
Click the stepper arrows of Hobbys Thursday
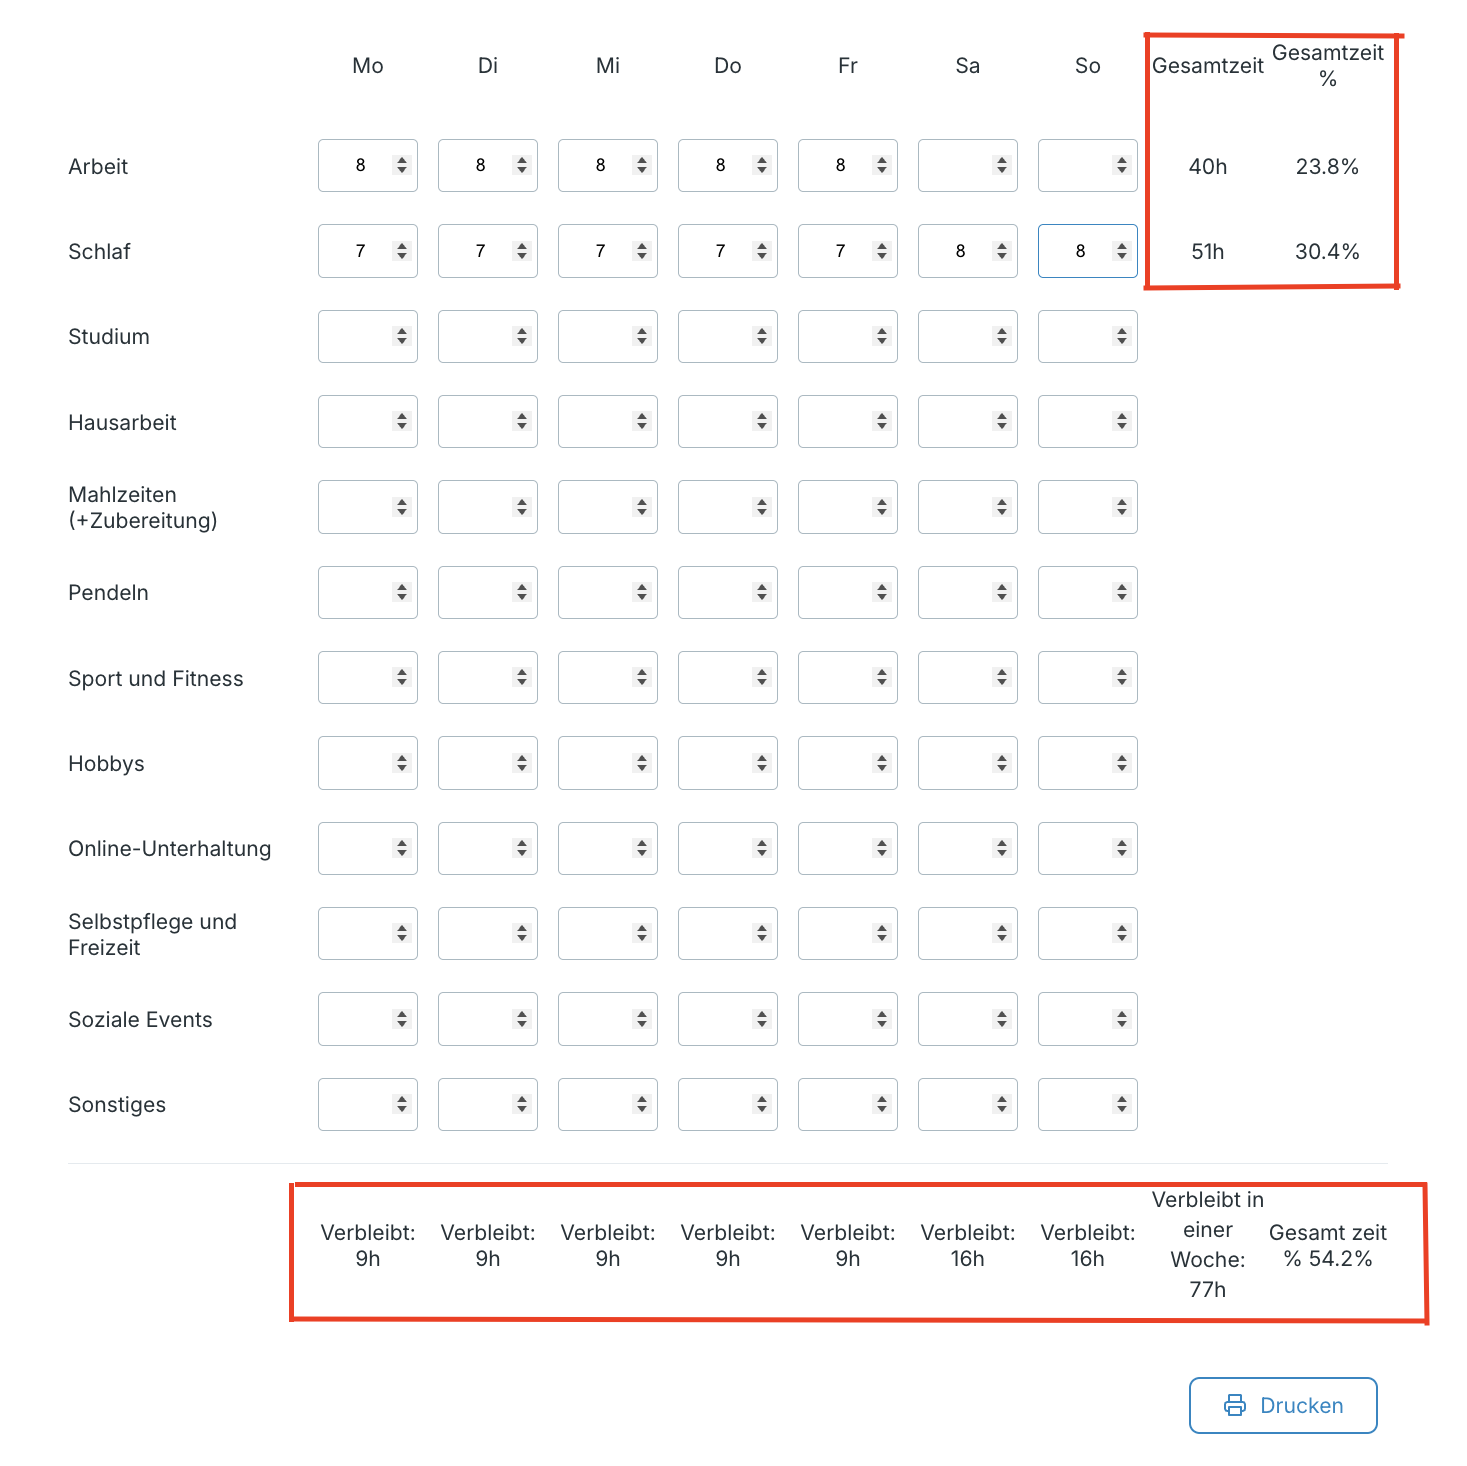click(x=762, y=763)
